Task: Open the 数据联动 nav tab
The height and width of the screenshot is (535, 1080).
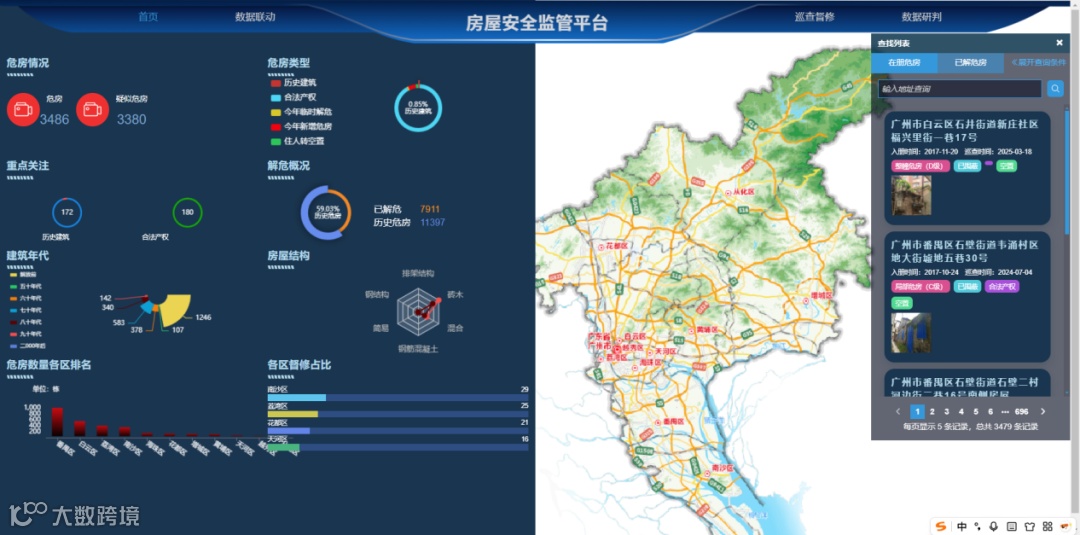Action: coord(255,17)
